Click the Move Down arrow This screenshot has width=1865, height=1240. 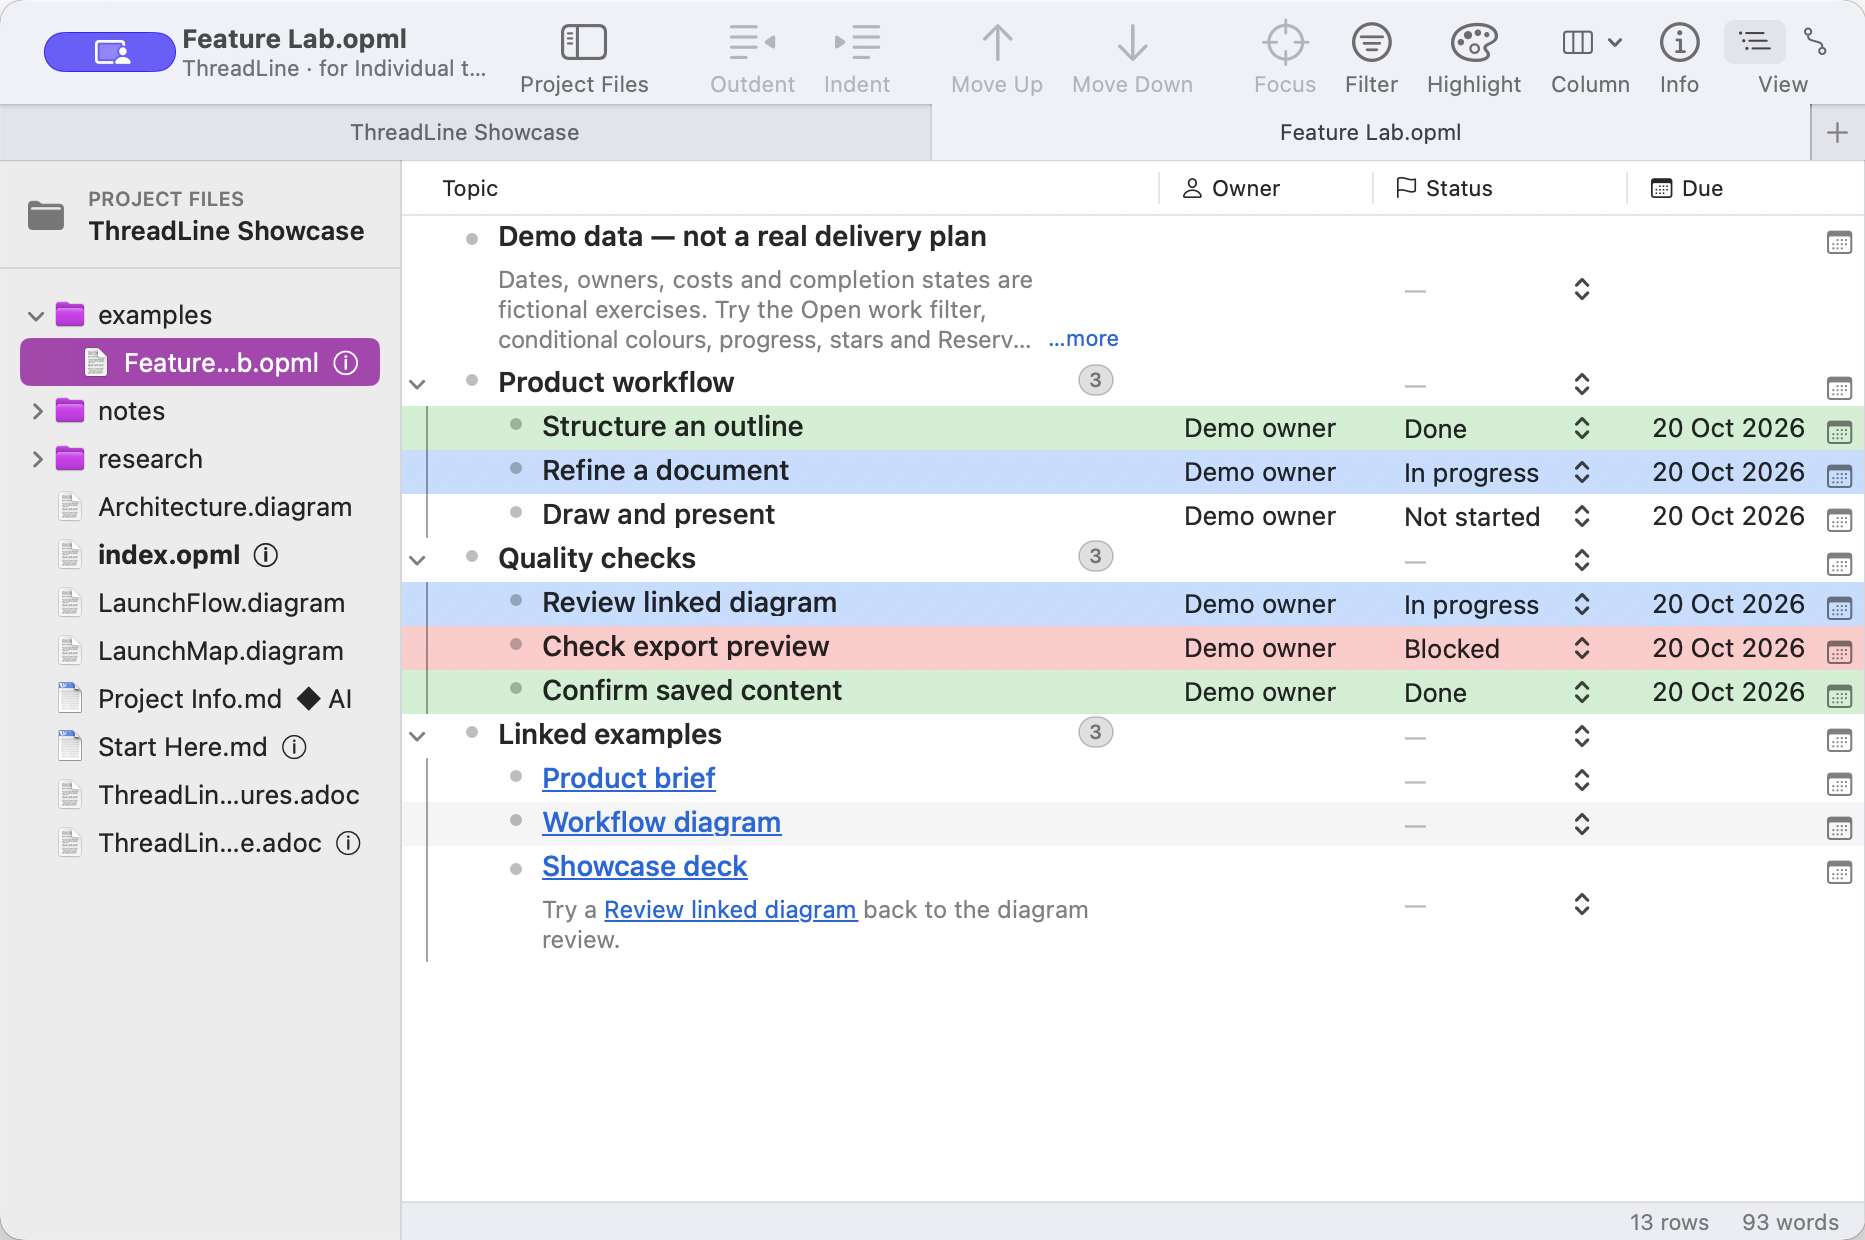(1132, 43)
